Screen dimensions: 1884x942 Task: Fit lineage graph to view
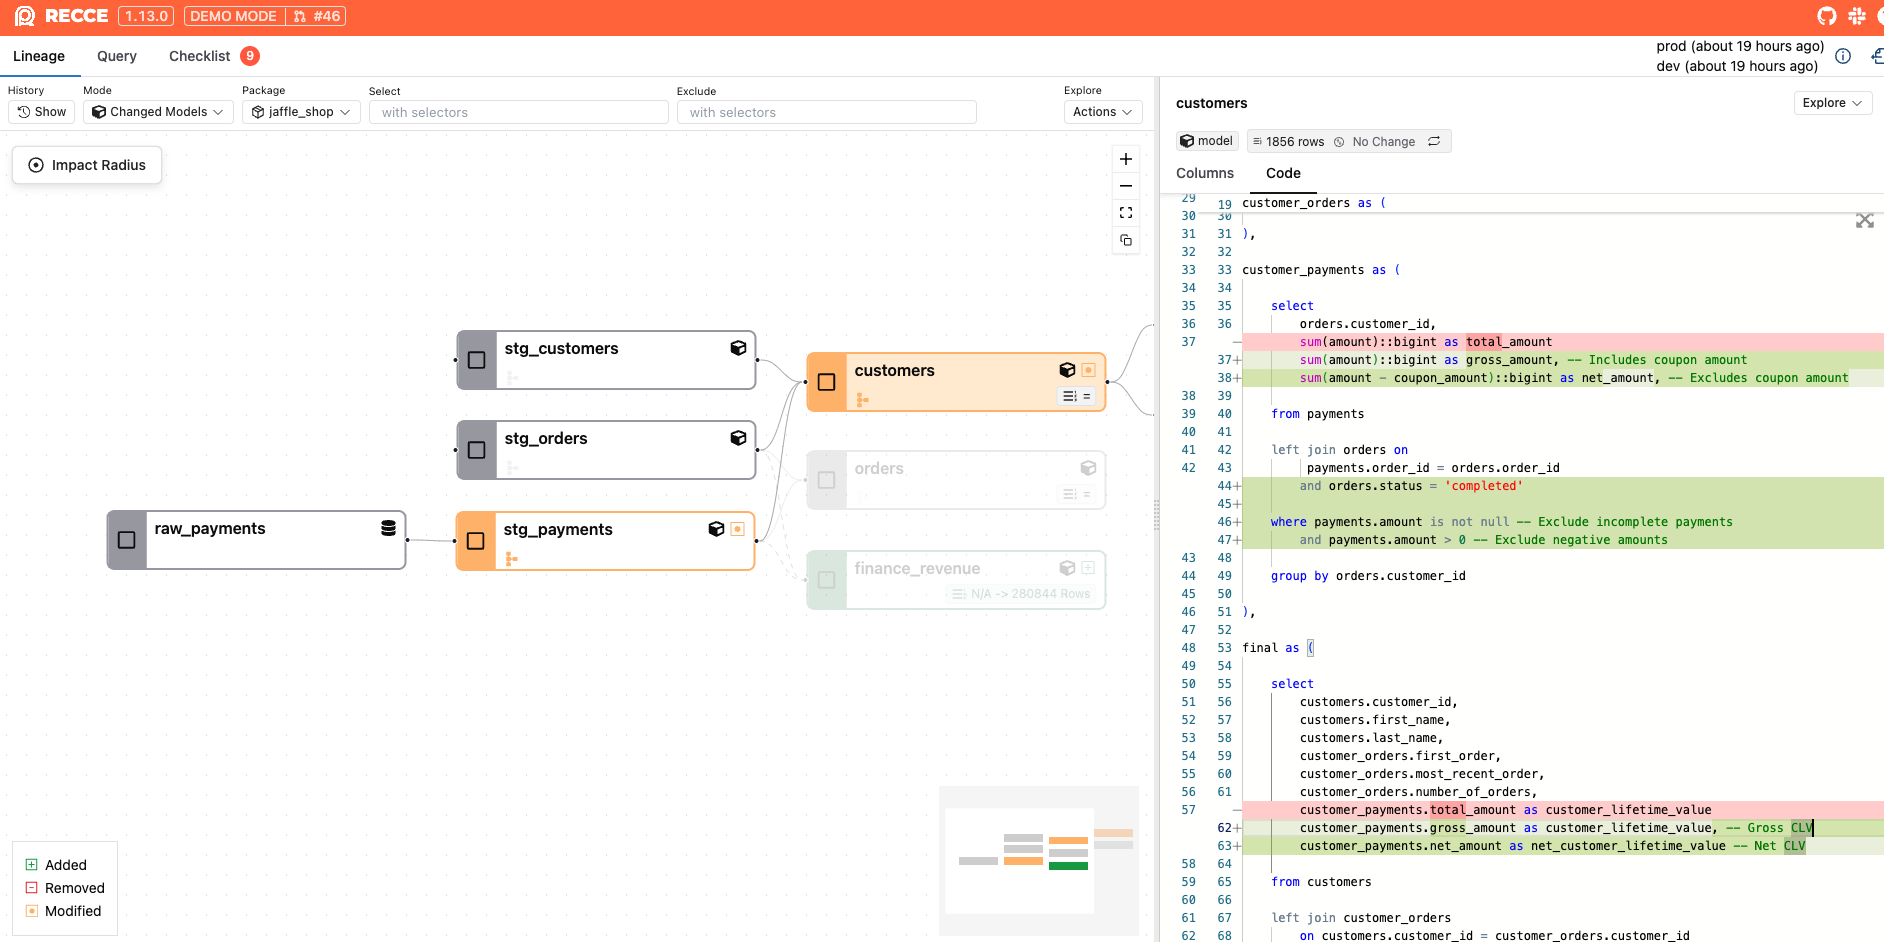click(x=1126, y=213)
